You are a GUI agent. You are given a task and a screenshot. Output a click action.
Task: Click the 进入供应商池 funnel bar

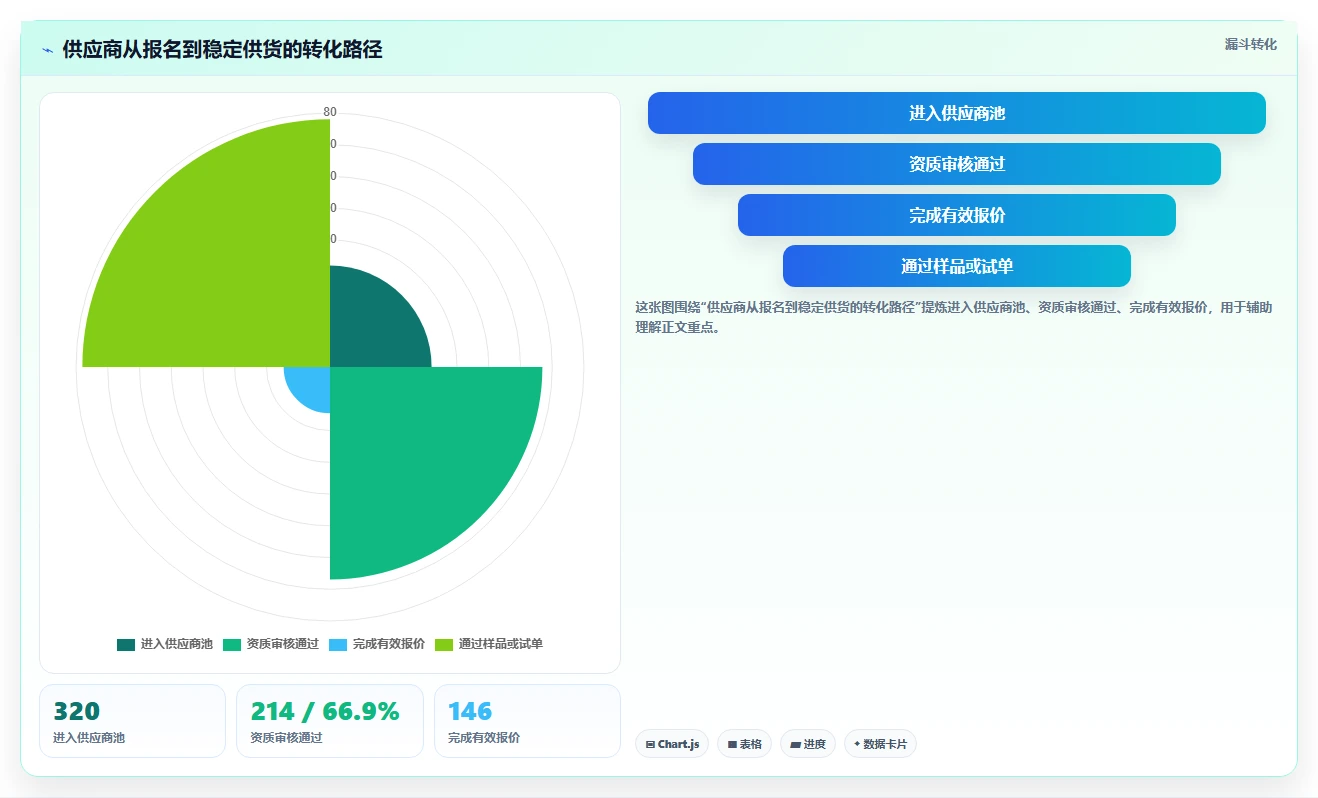(957, 113)
